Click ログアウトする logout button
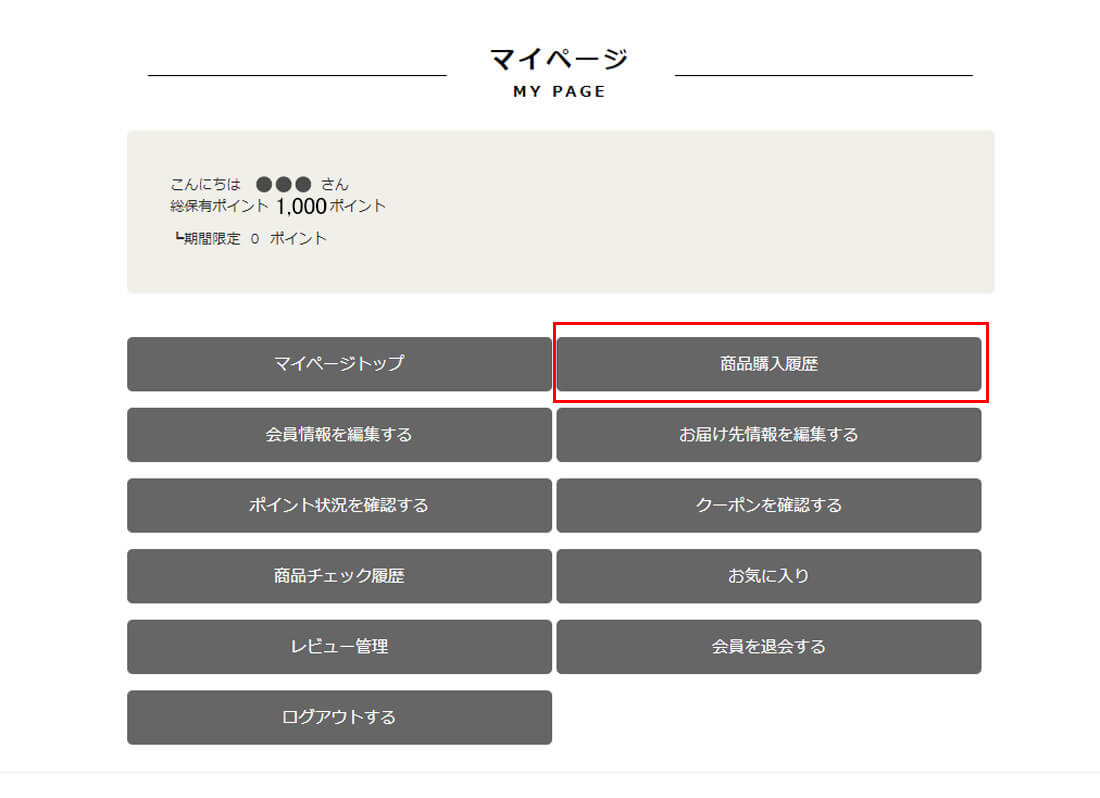 pos(339,717)
